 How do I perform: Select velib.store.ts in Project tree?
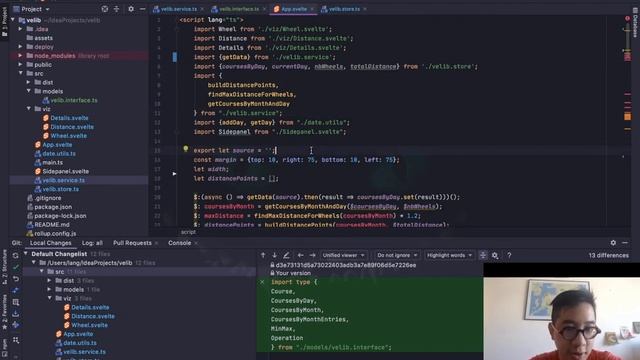coord(57,189)
